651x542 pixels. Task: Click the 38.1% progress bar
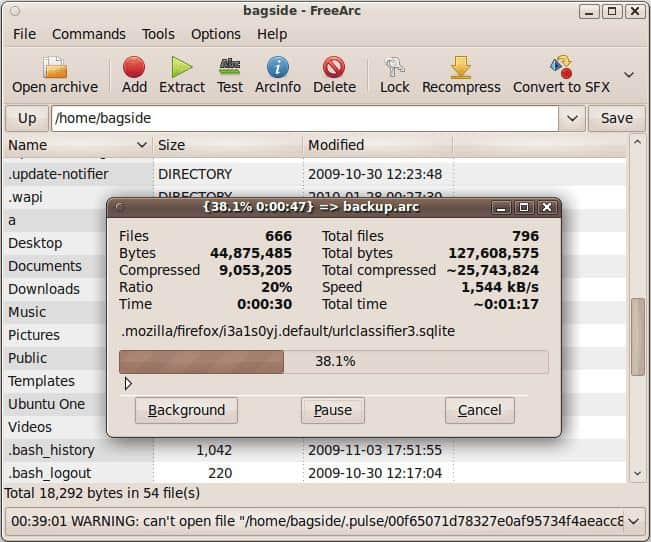click(334, 362)
